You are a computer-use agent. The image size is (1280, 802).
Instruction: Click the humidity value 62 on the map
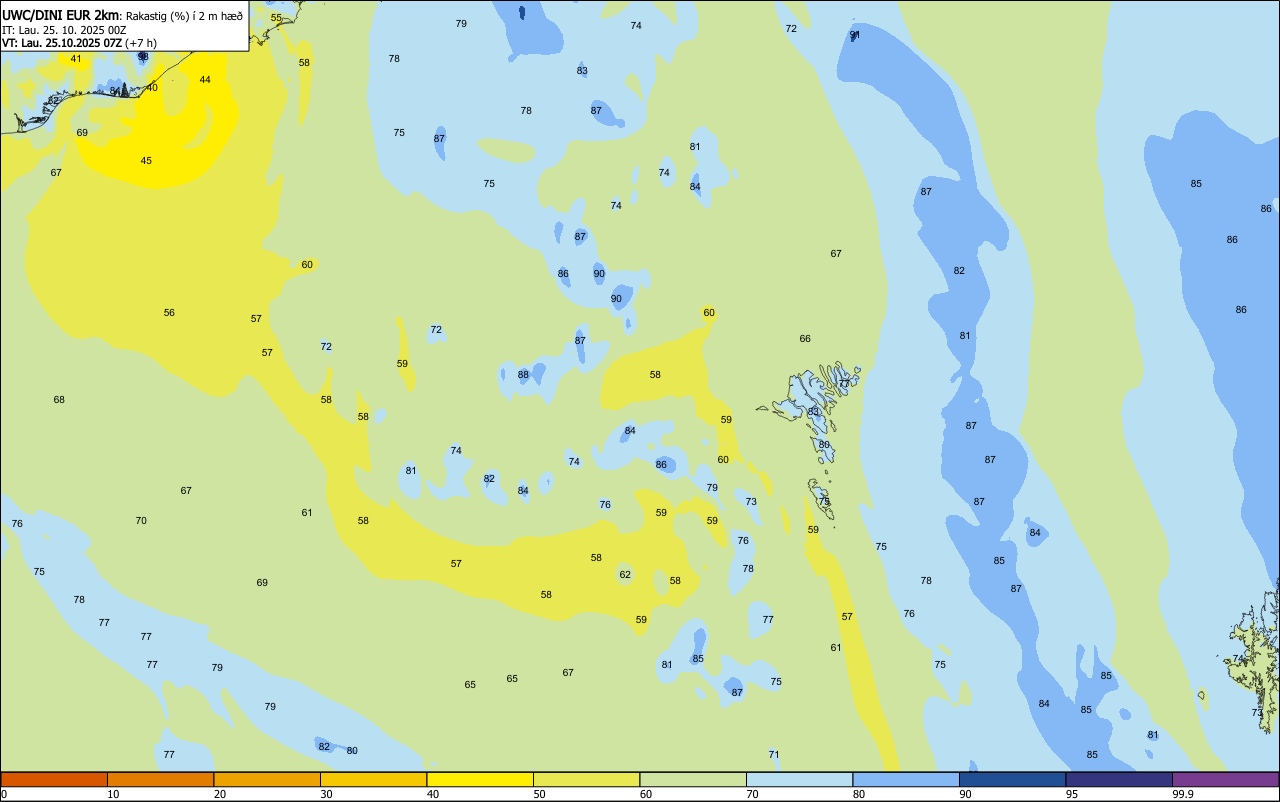625,575
